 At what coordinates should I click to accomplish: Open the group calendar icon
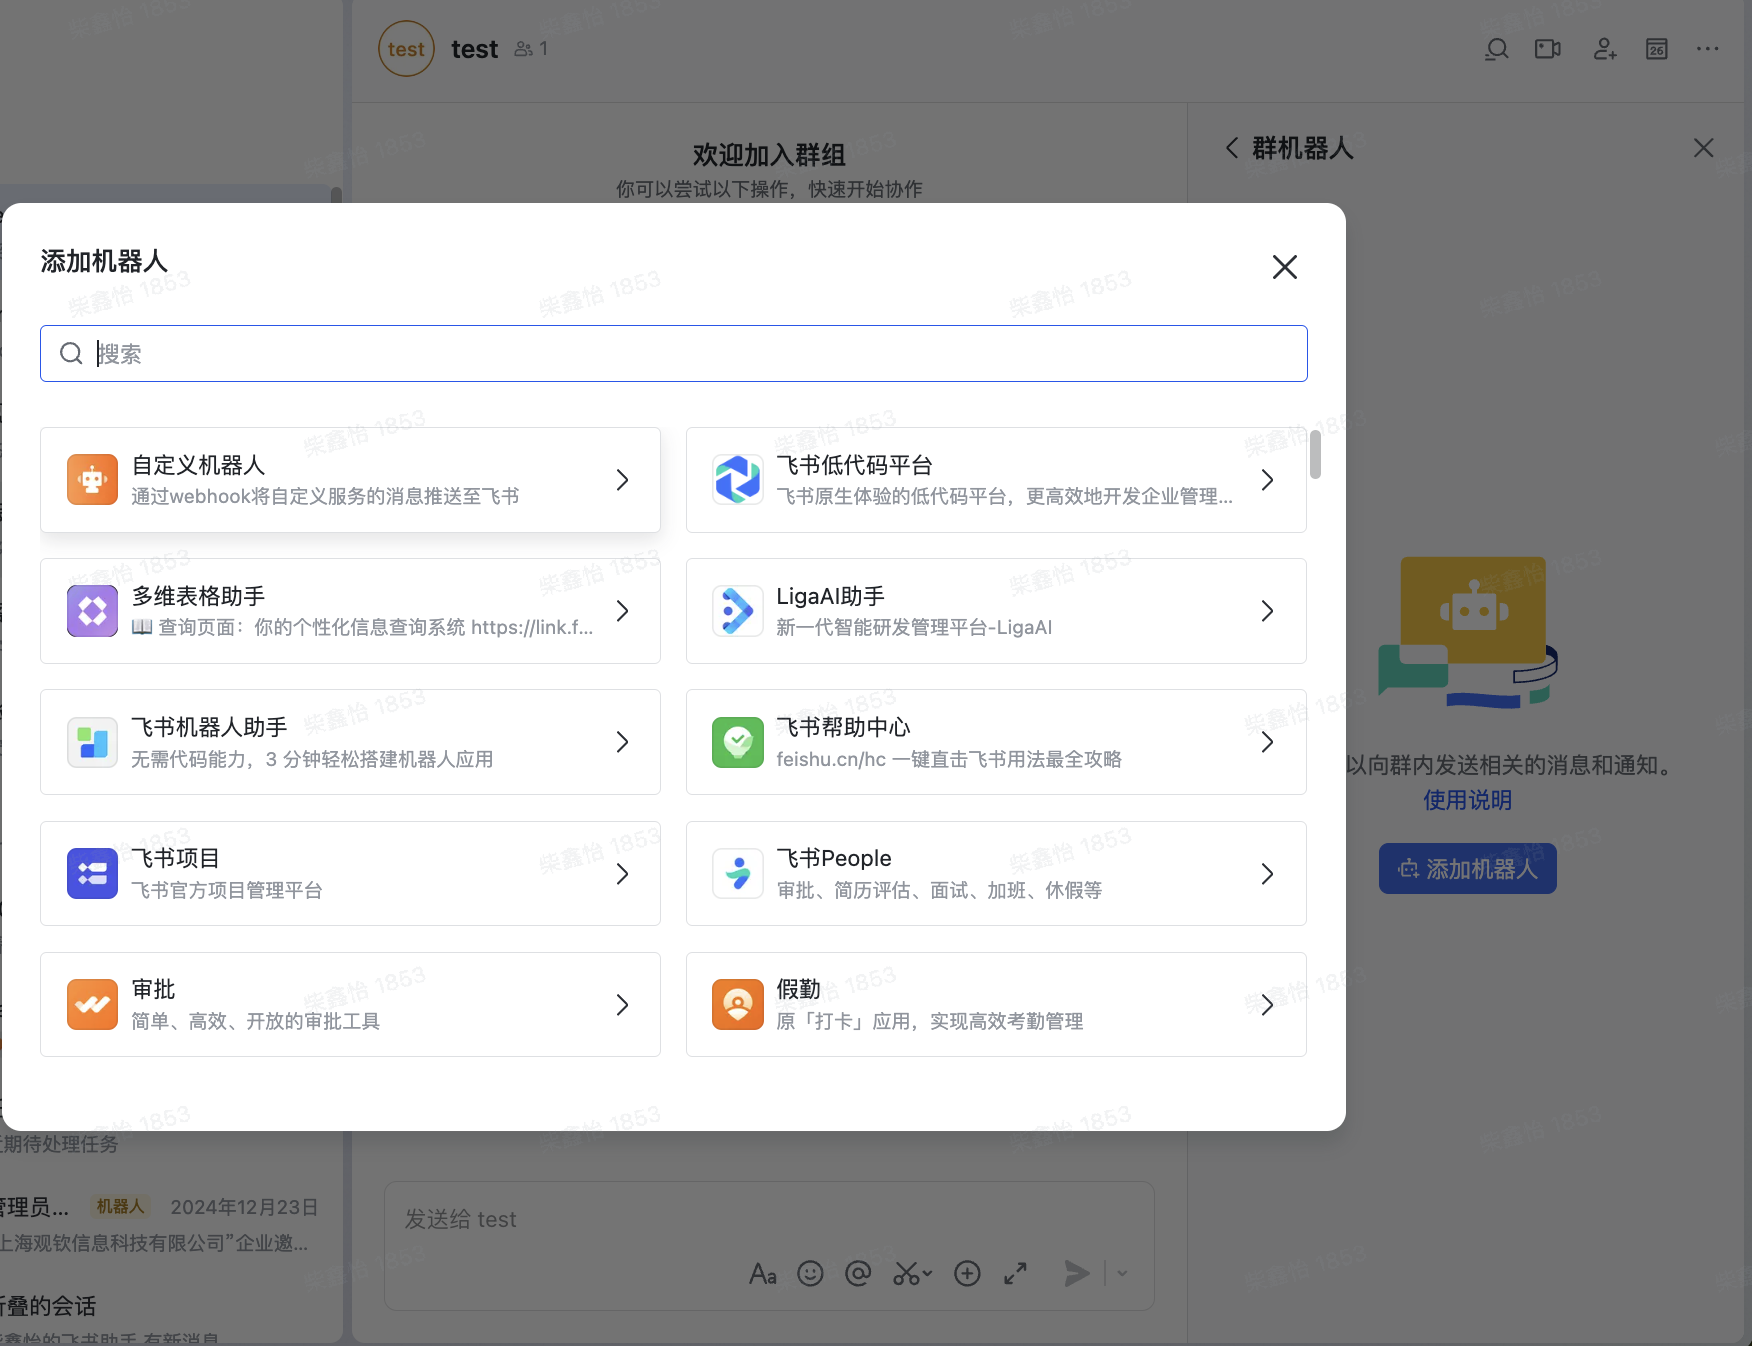tap(1657, 49)
